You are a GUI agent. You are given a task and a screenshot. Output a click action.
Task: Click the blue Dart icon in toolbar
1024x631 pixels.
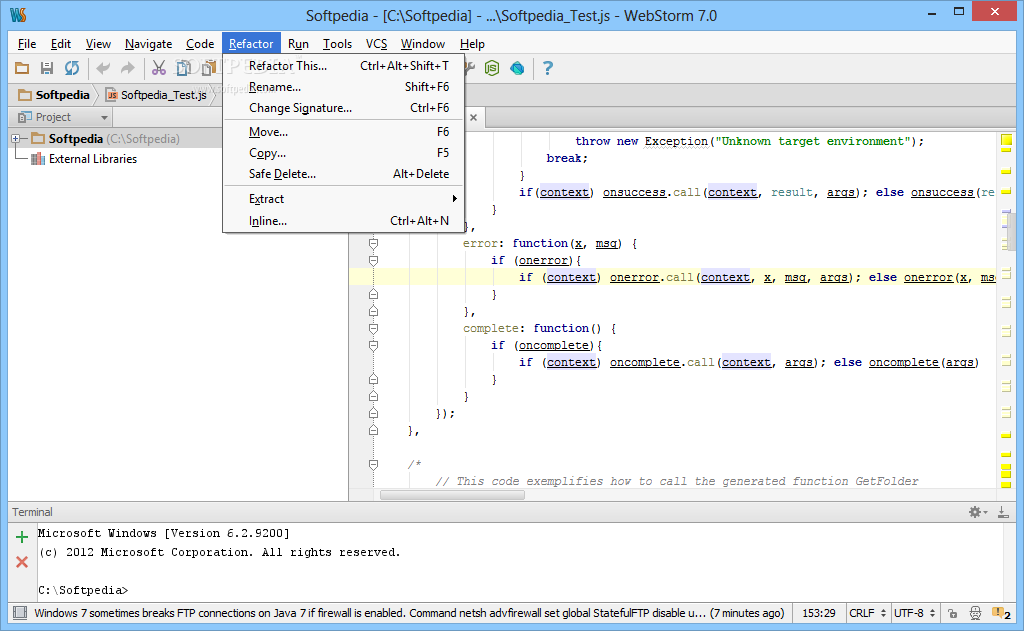pos(517,68)
